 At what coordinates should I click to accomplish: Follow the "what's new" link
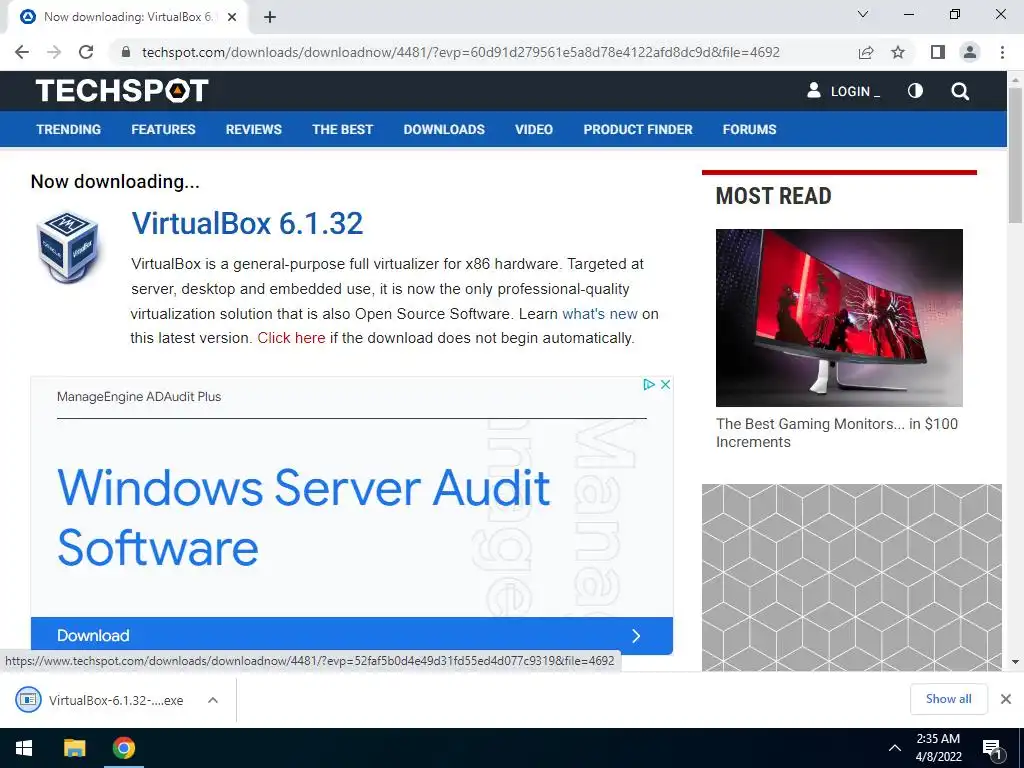coord(600,314)
